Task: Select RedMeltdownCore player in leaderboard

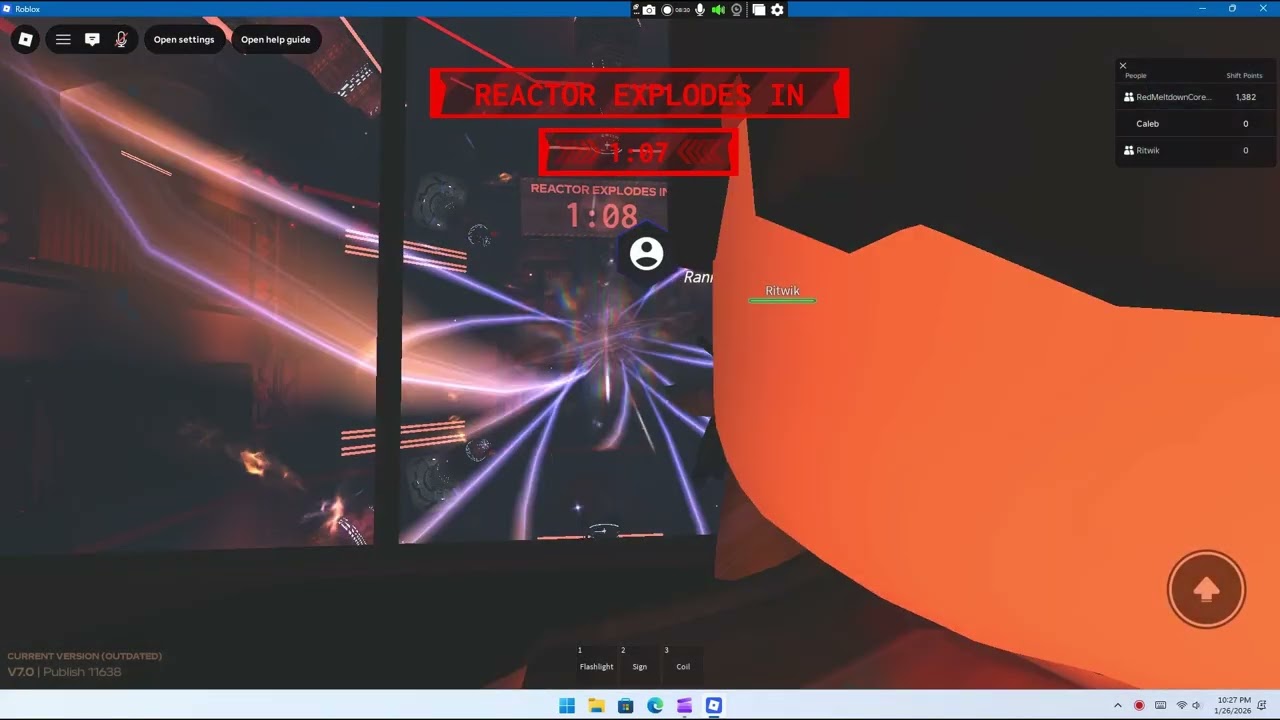Action: coord(1196,97)
